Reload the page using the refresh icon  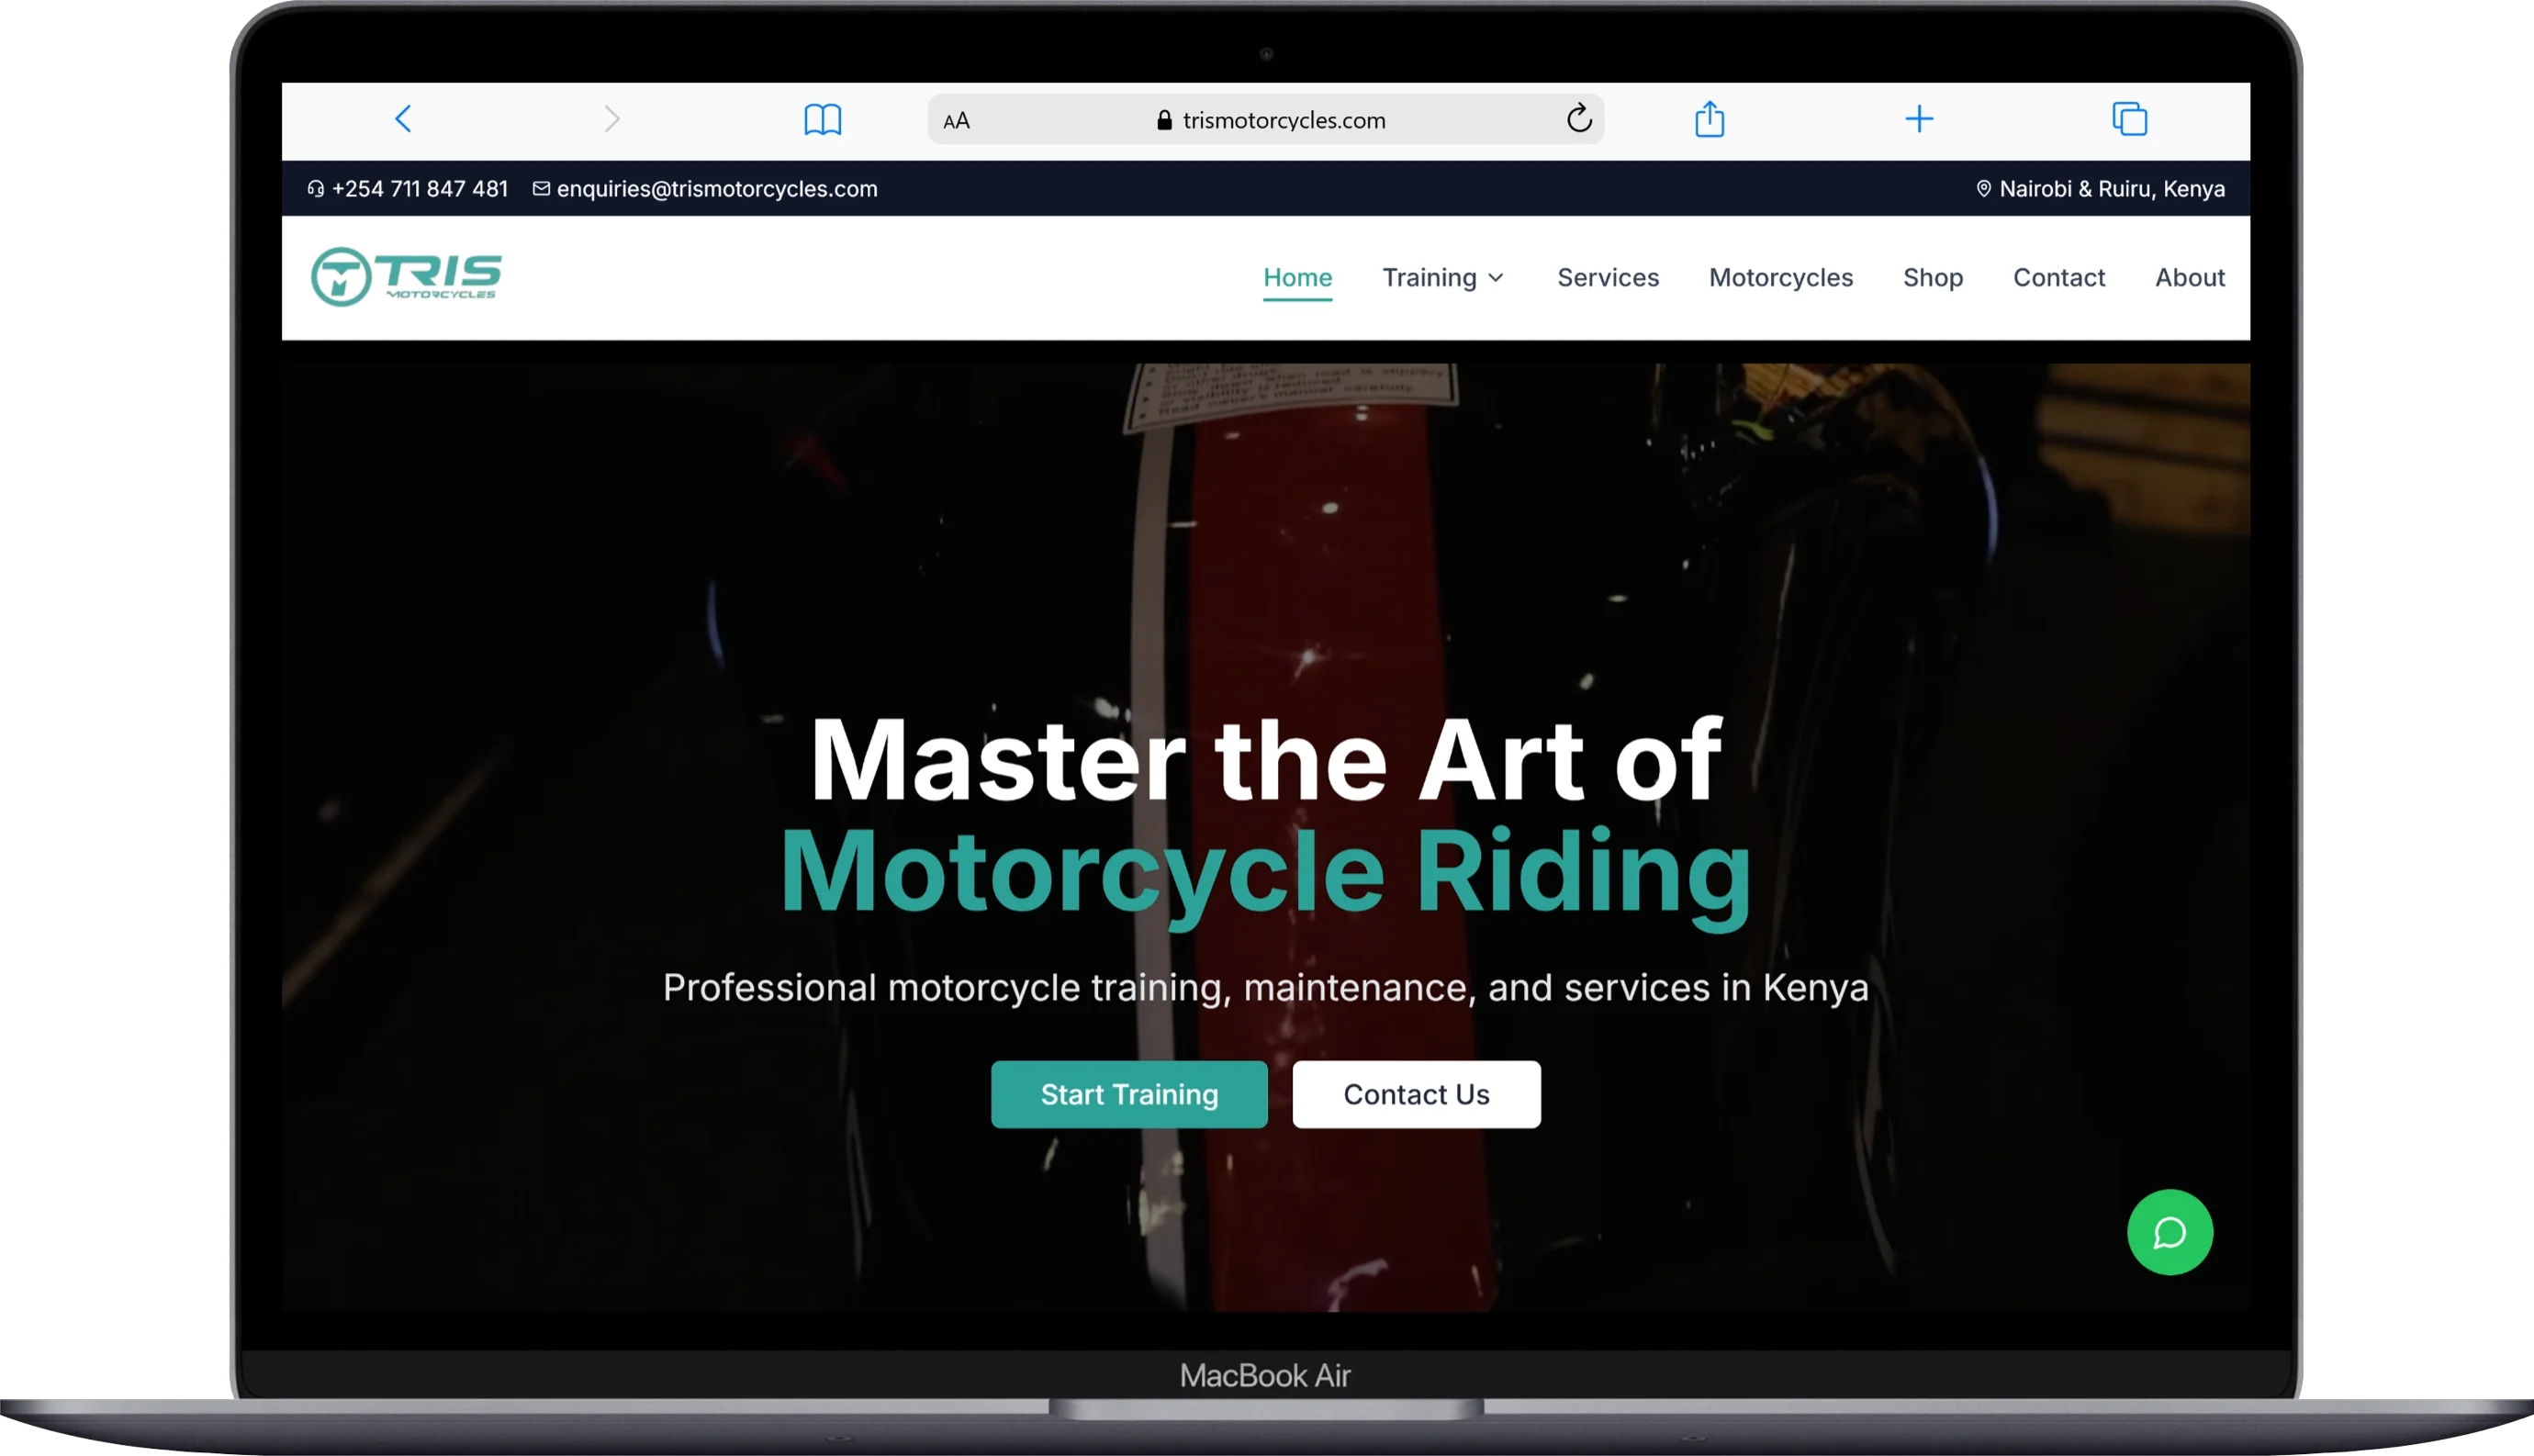(1580, 118)
